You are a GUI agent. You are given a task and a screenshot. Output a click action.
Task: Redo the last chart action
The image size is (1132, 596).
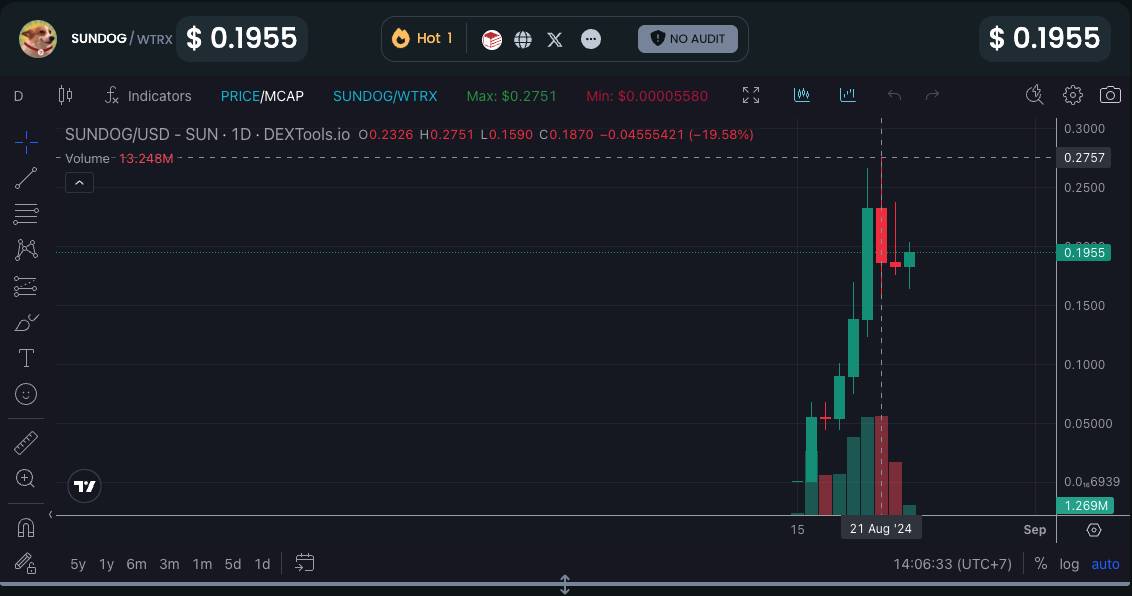click(932, 95)
